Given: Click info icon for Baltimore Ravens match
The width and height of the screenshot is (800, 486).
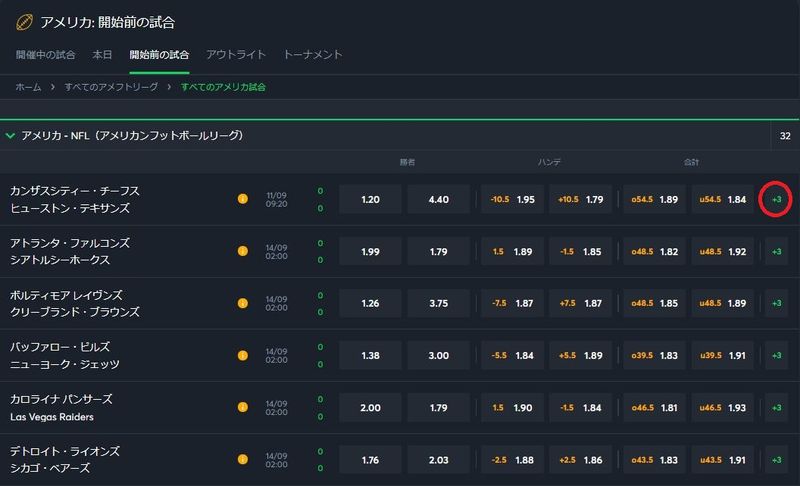Looking at the screenshot, I should [242, 303].
